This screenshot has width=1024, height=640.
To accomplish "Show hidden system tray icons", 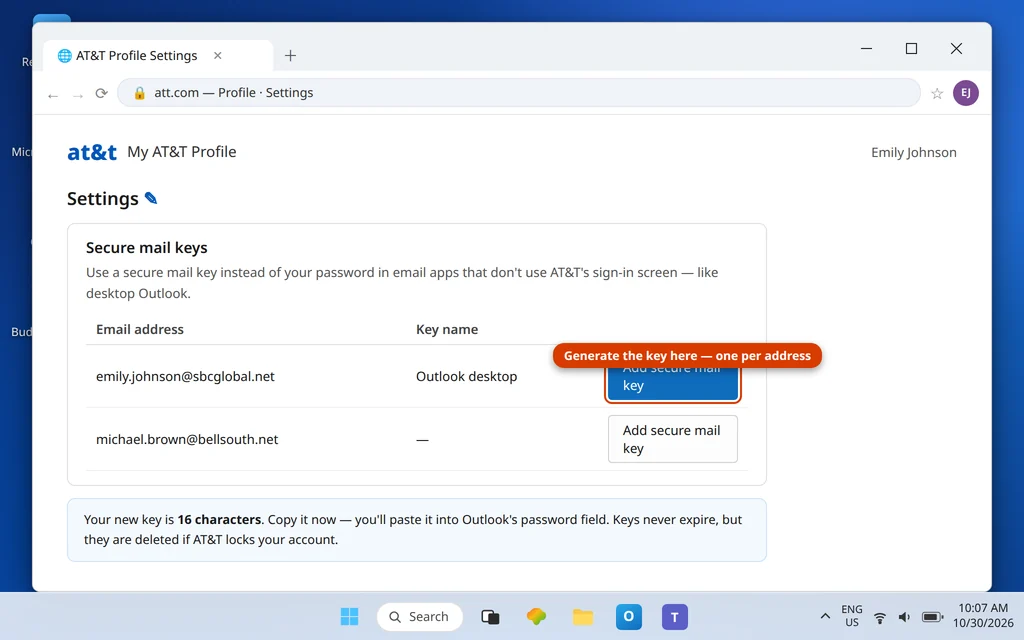I will (825, 616).
